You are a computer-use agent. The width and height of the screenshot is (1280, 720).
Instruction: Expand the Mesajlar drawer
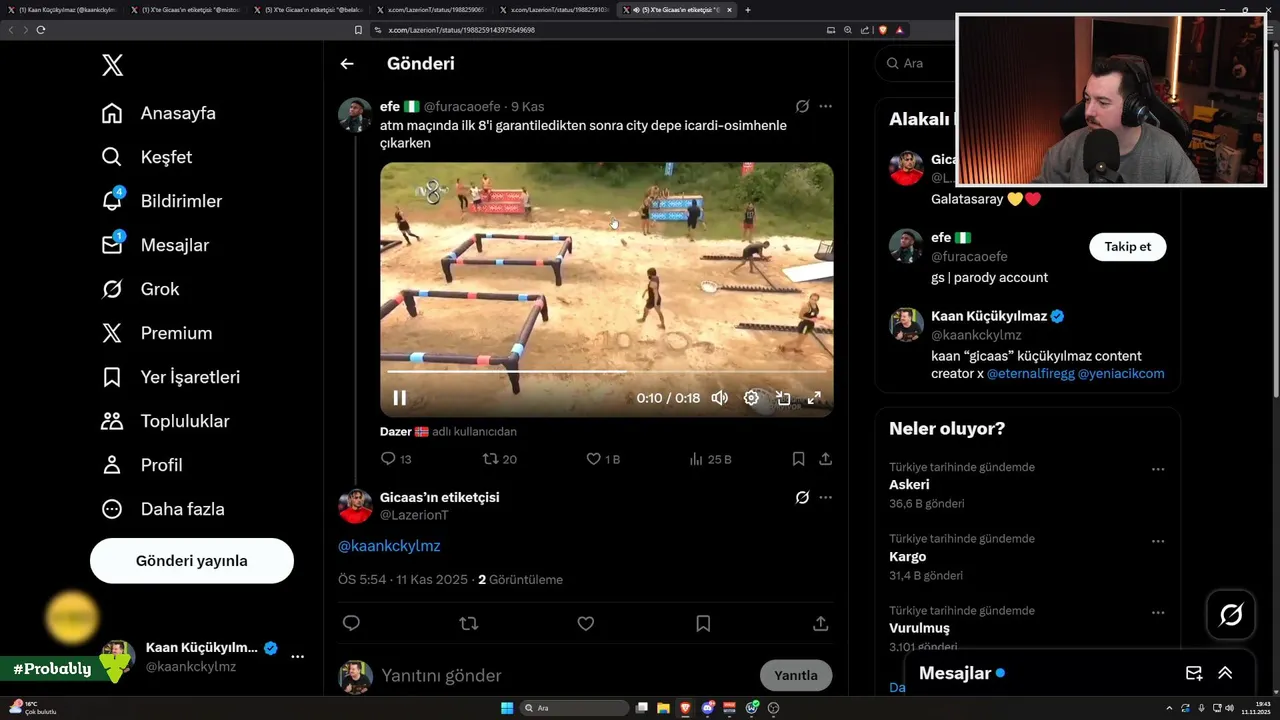(1225, 673)
